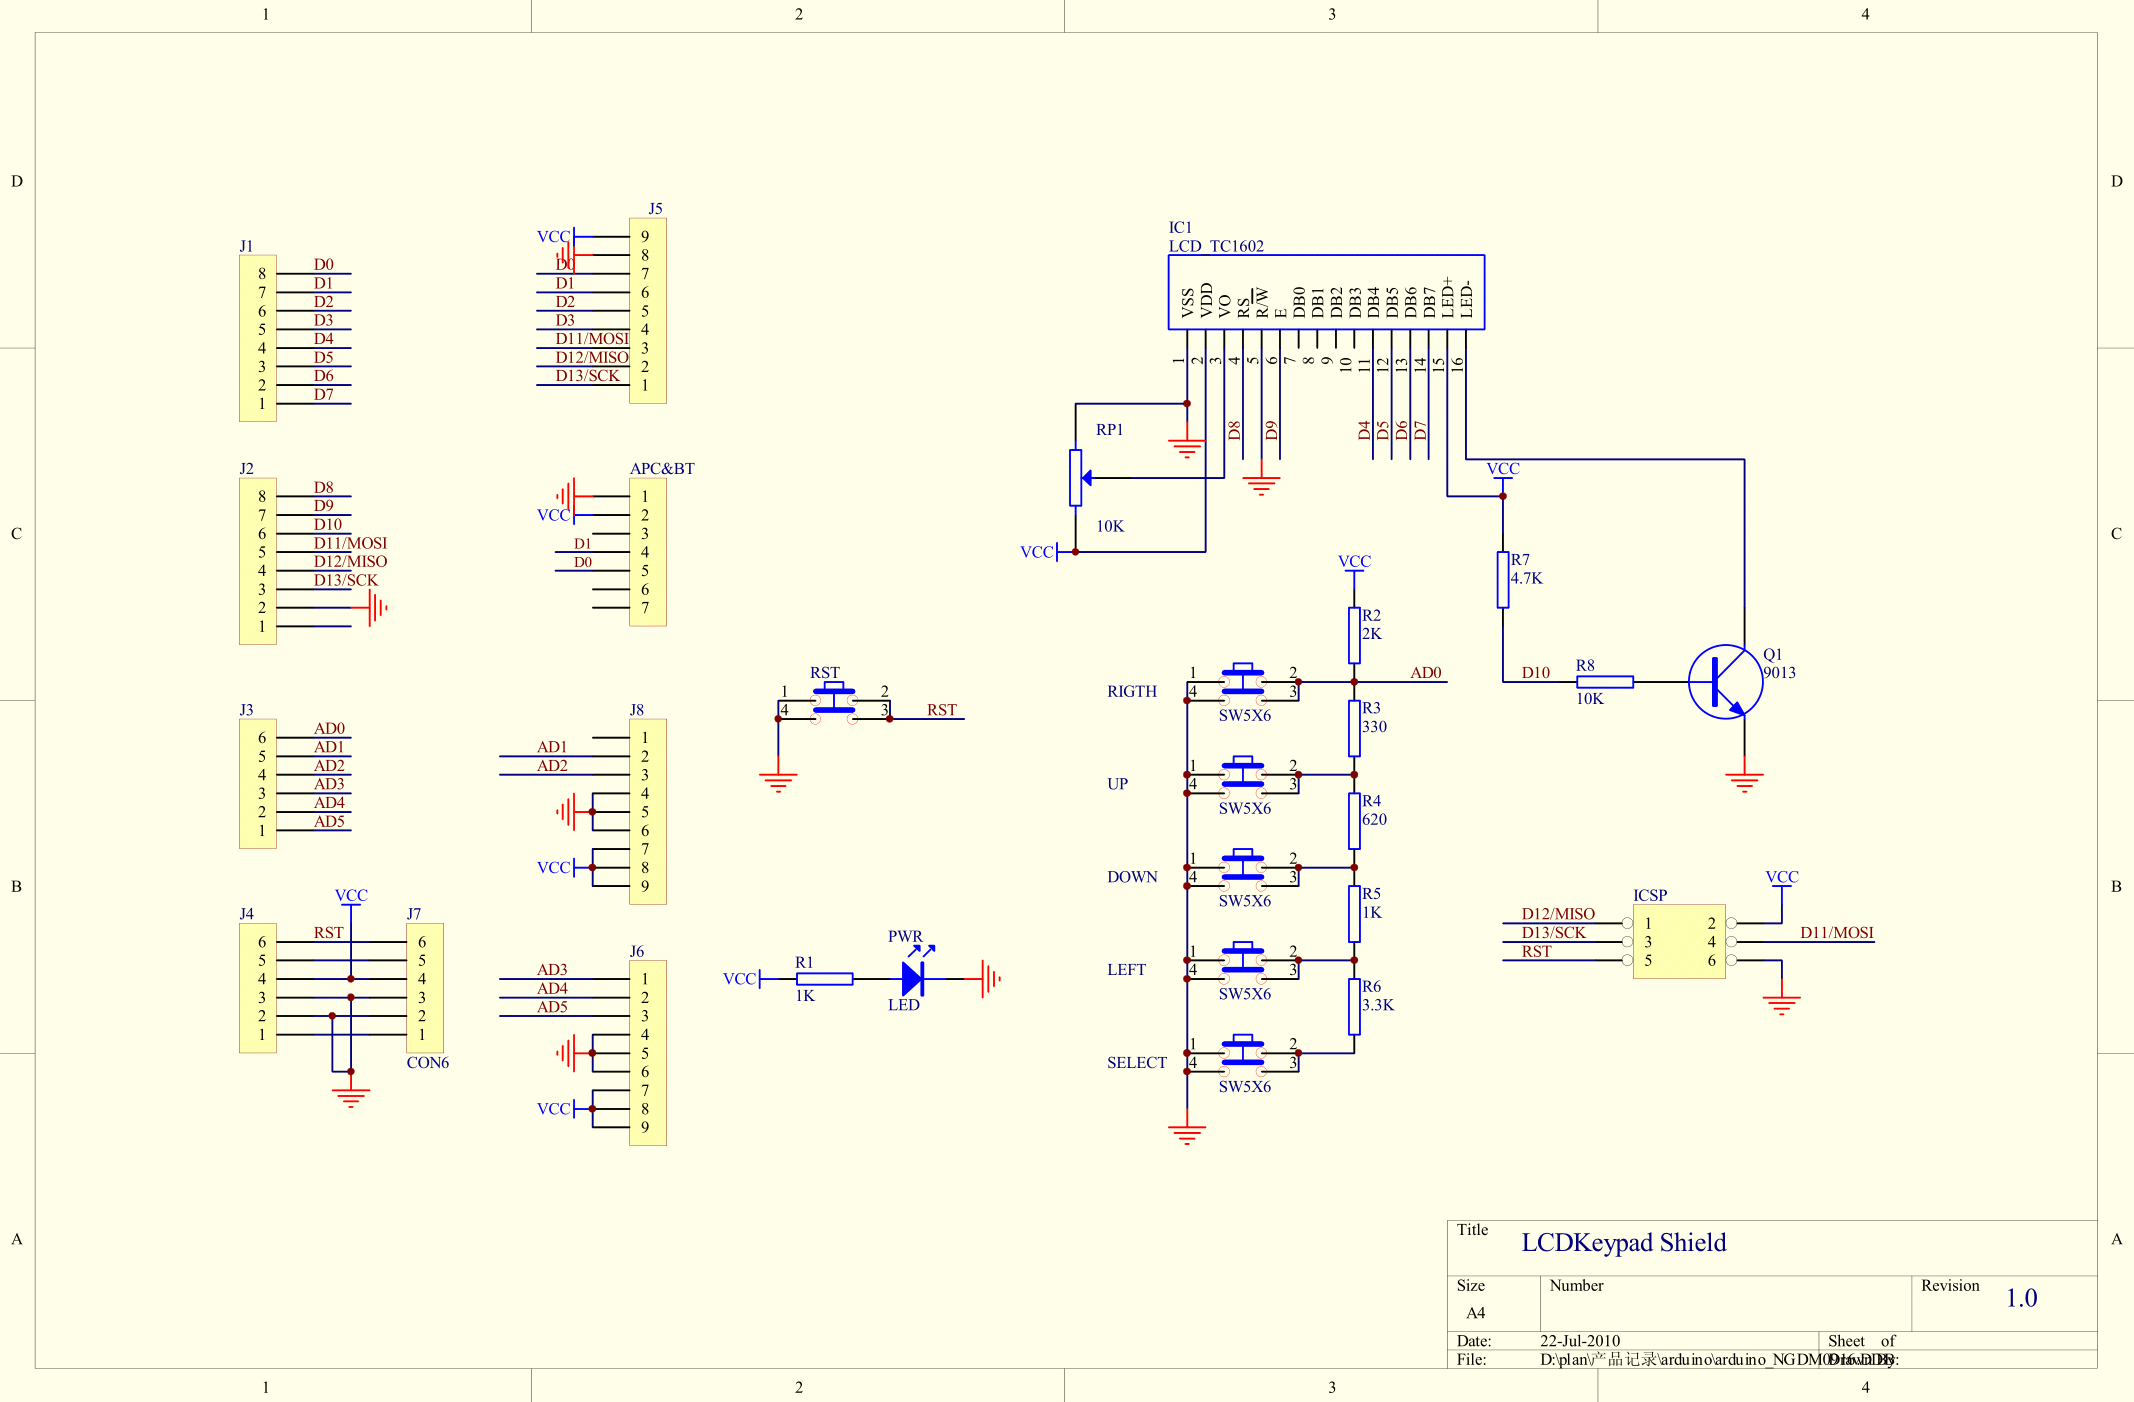The image size is (2134, 1402).
Task: Select the APC&BT connector header
Action: click(x=647, y=552)
